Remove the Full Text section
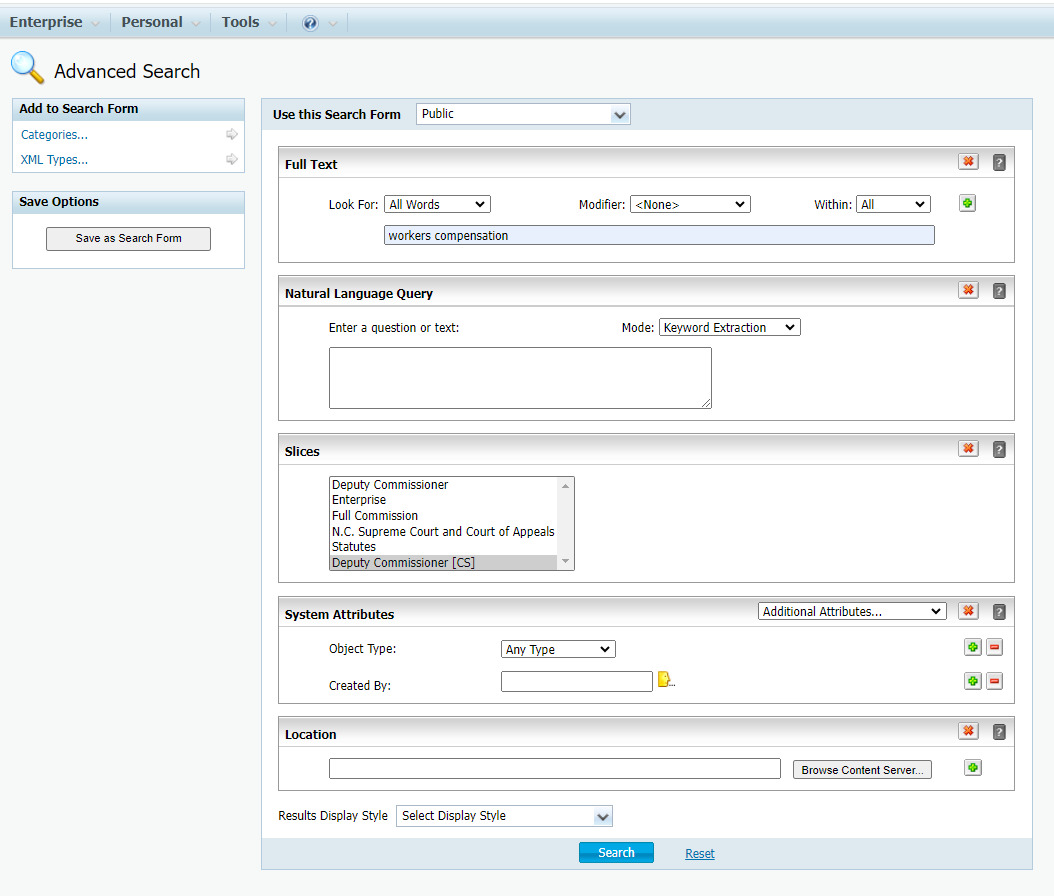 tap(968, 162)
